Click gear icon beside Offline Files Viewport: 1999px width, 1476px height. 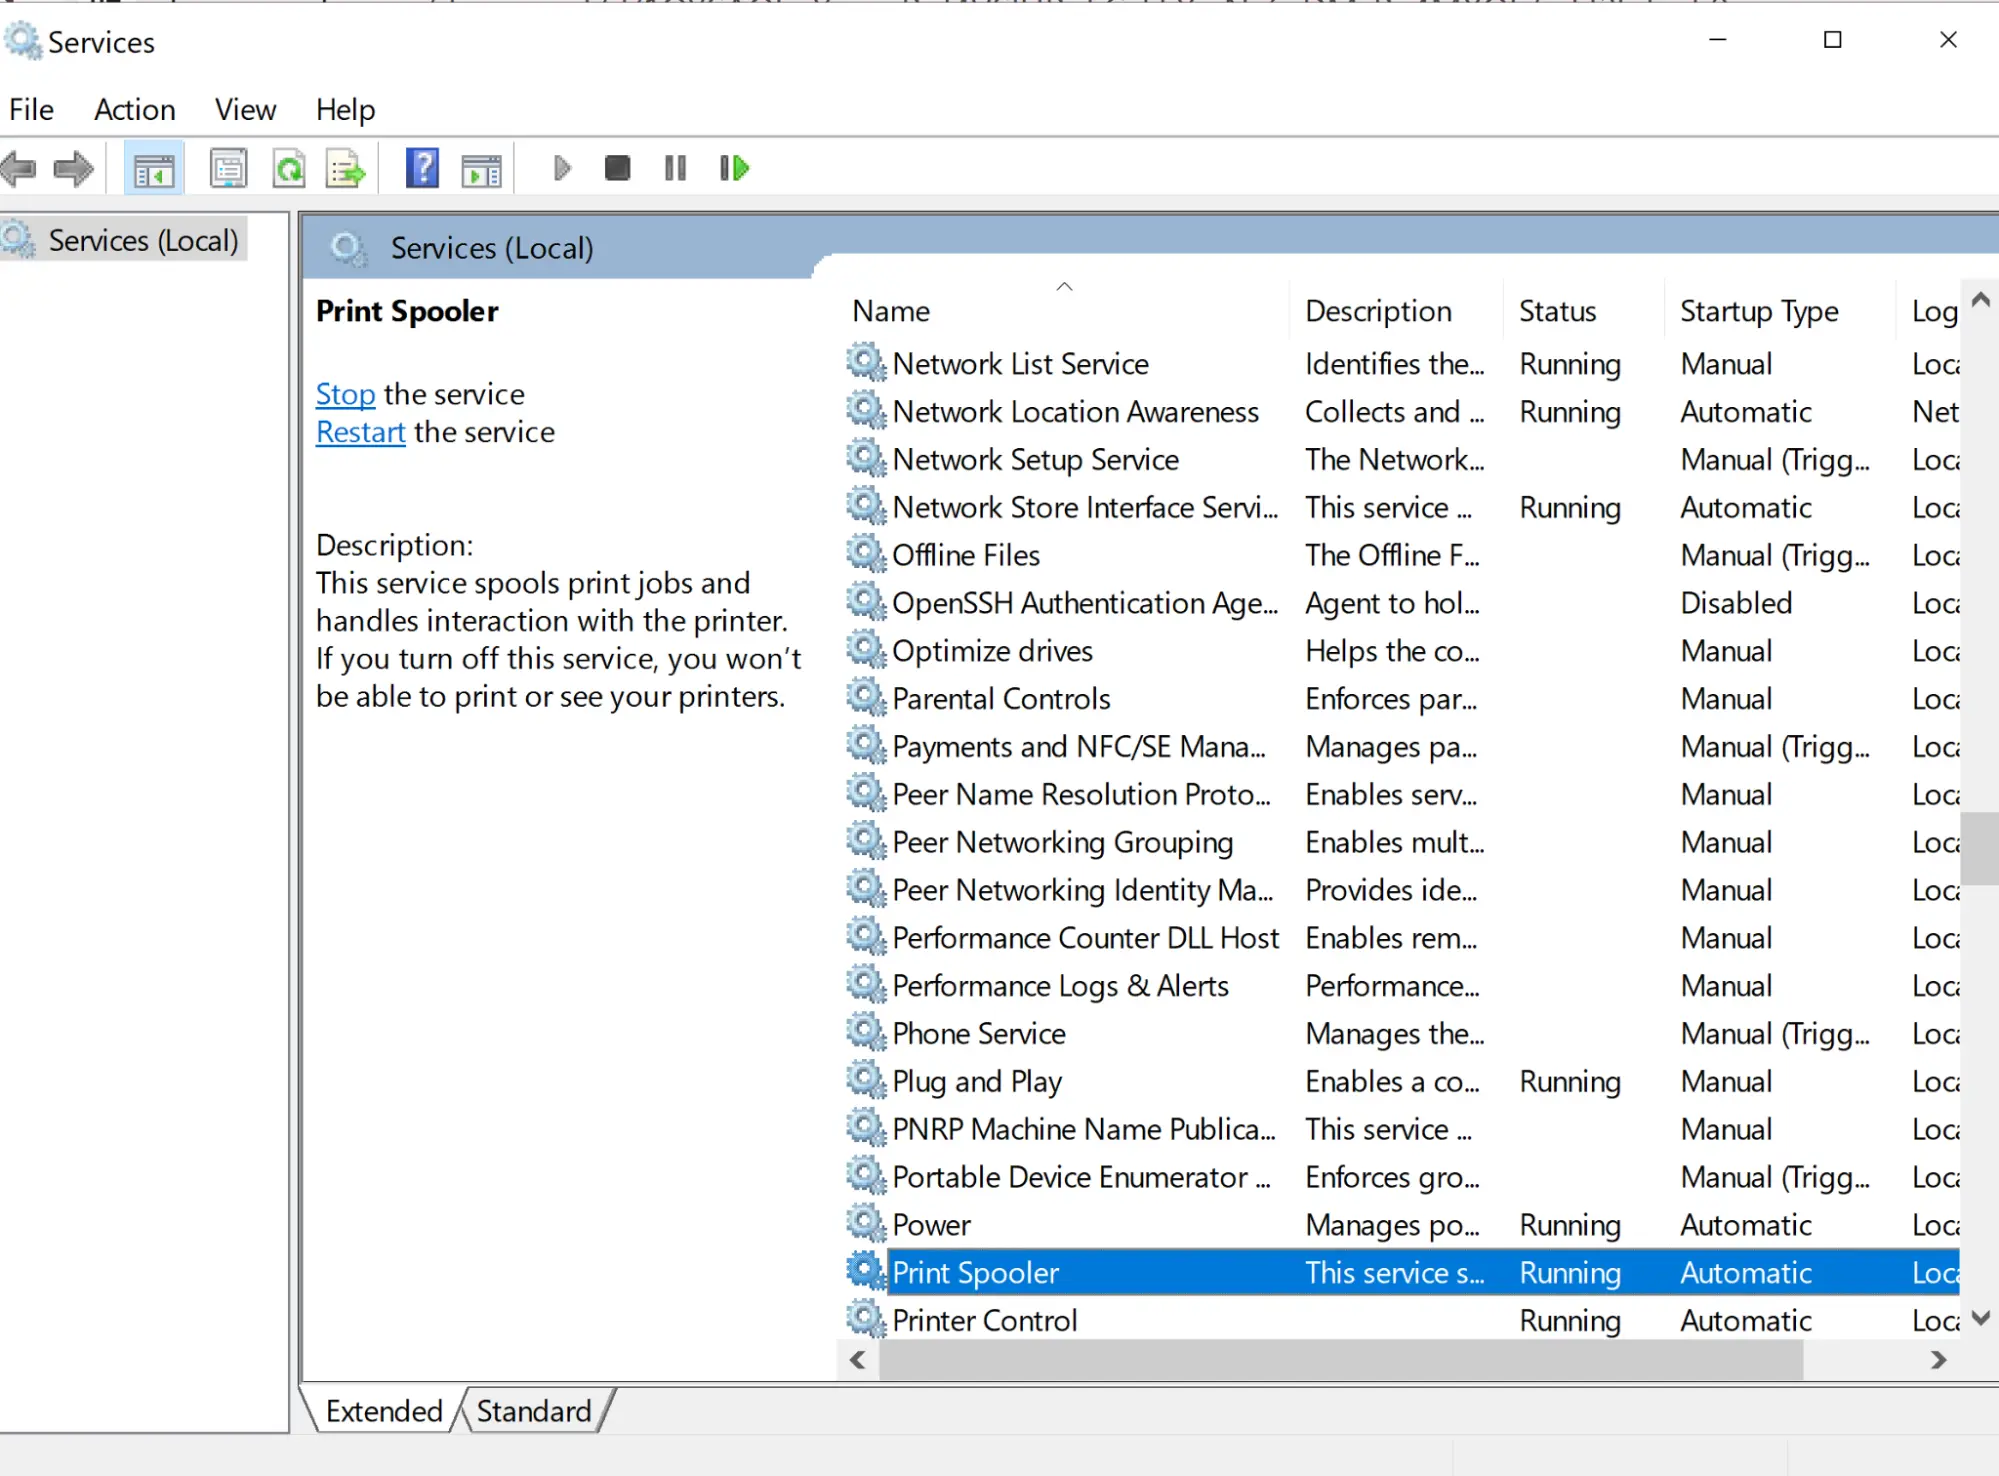[866, 554]
